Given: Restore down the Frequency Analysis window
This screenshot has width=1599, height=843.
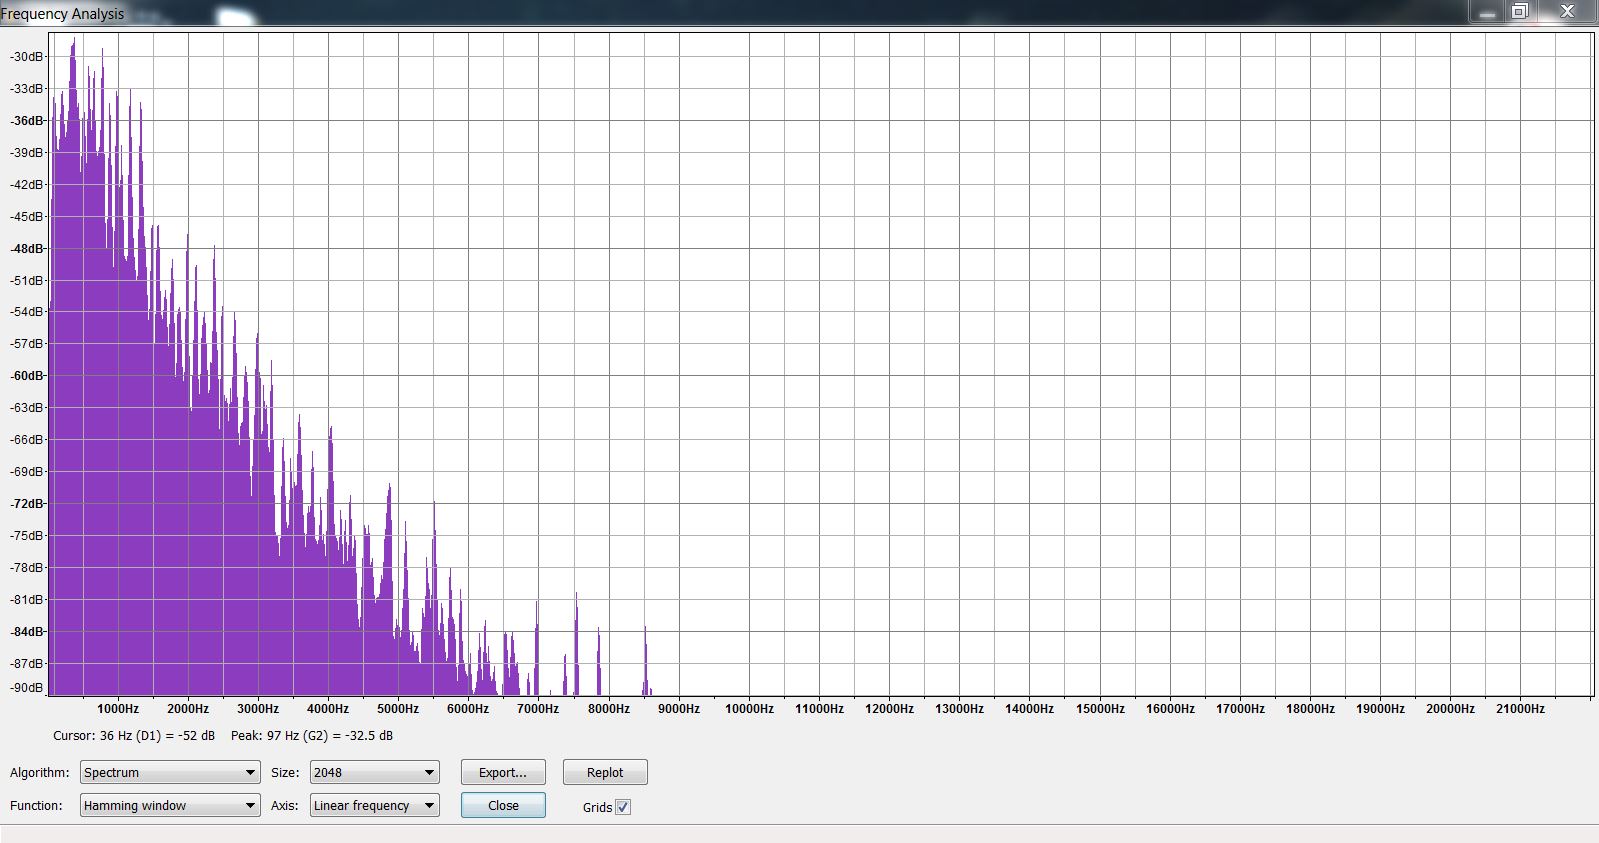Looking at the screenshot, I should tap(1520, 12).
